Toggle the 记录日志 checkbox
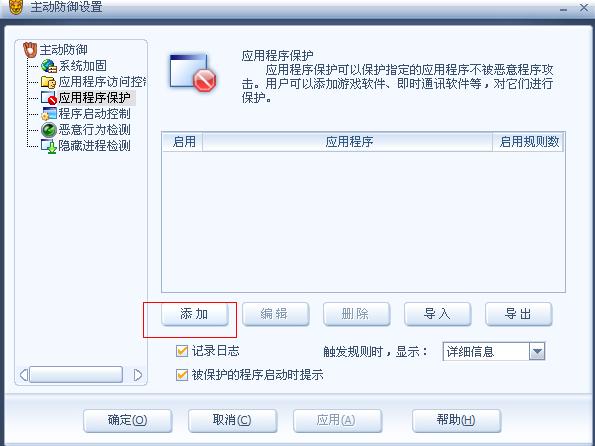Image resolution: width=595 pixels, height=446 pixels. pyautogui.click(x=182, y=351)
